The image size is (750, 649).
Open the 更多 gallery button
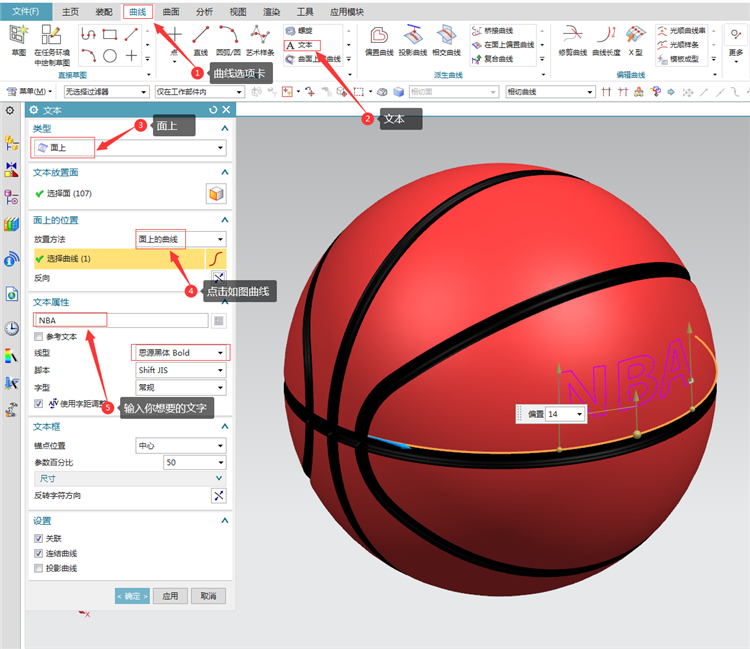pyautogui.click(x=736, y=43)
